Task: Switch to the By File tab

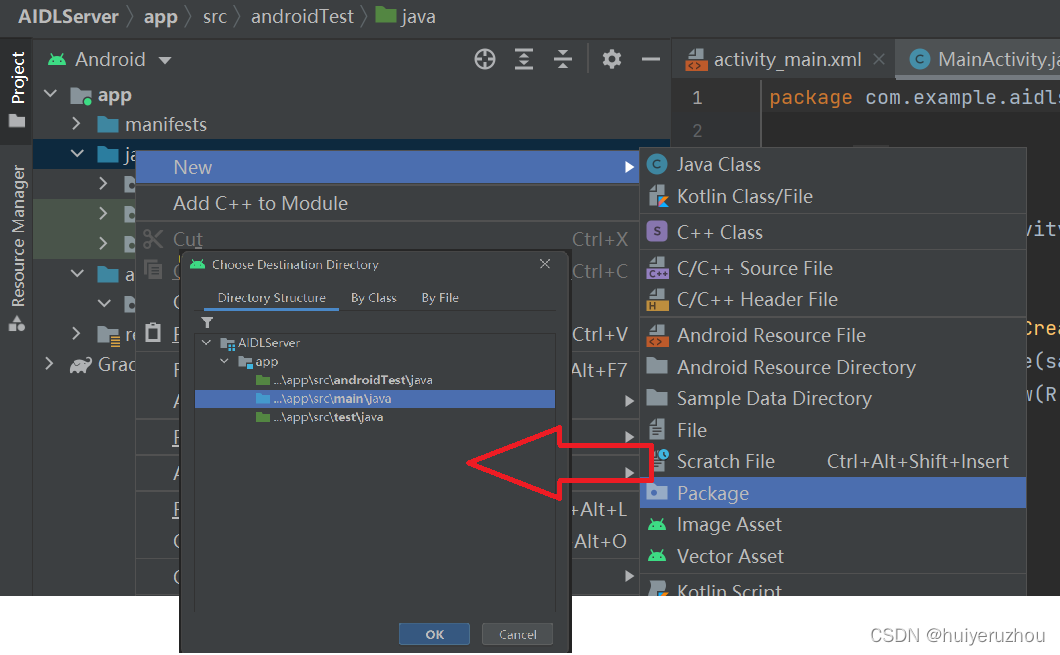Action: [x=440, y=297]
